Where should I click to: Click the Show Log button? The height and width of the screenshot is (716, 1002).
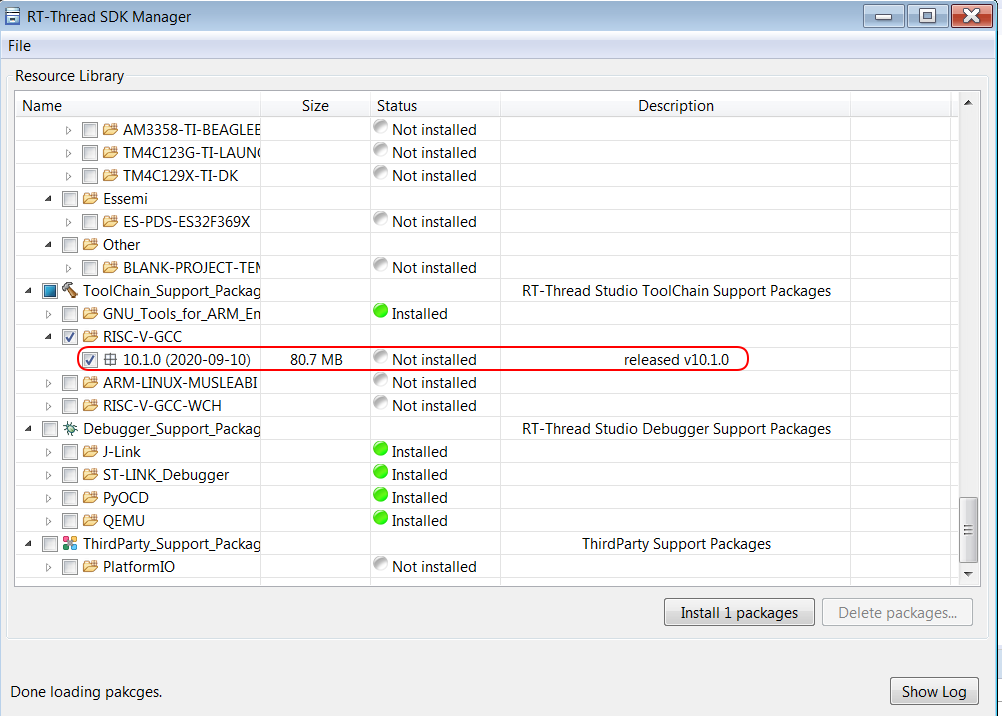(x=934, y=692)
